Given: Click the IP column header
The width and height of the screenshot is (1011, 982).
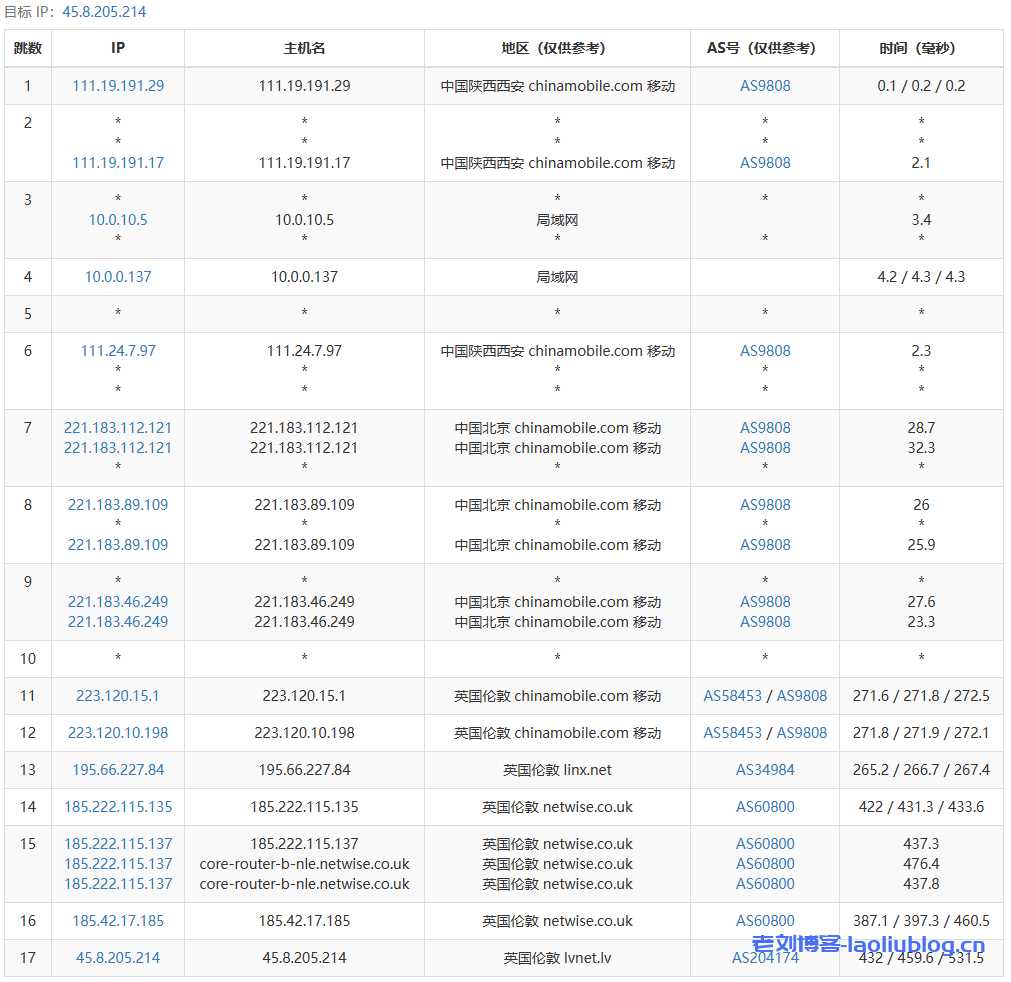Looking at the screenshot, I should click(x=117, y=47).
